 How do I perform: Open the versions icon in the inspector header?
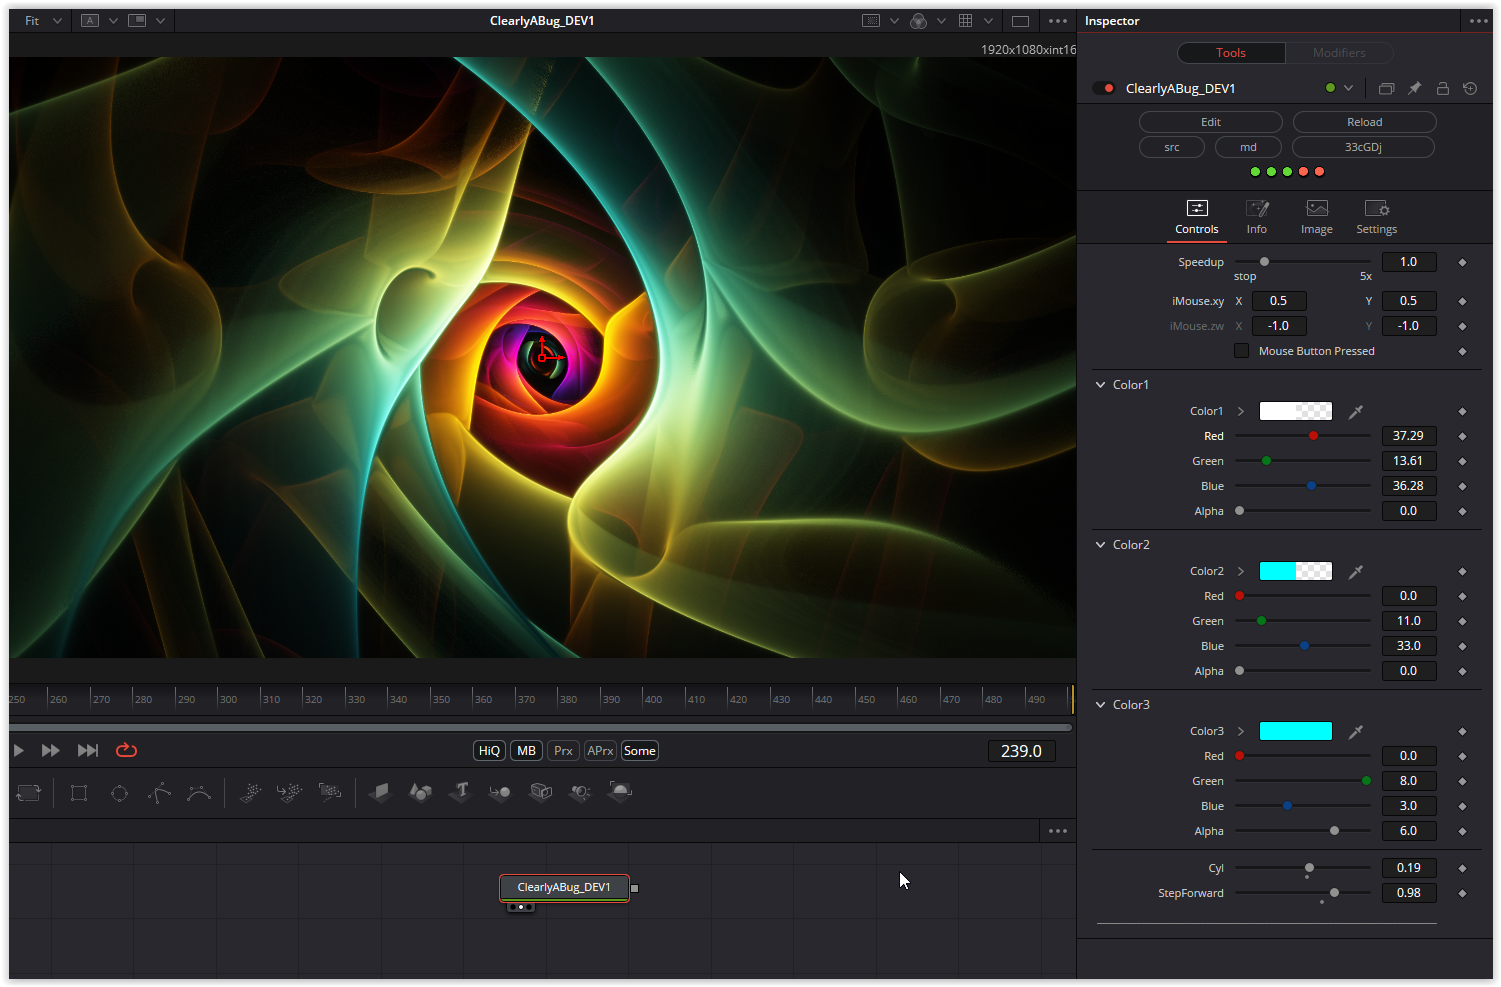(x=1386, y=88)
